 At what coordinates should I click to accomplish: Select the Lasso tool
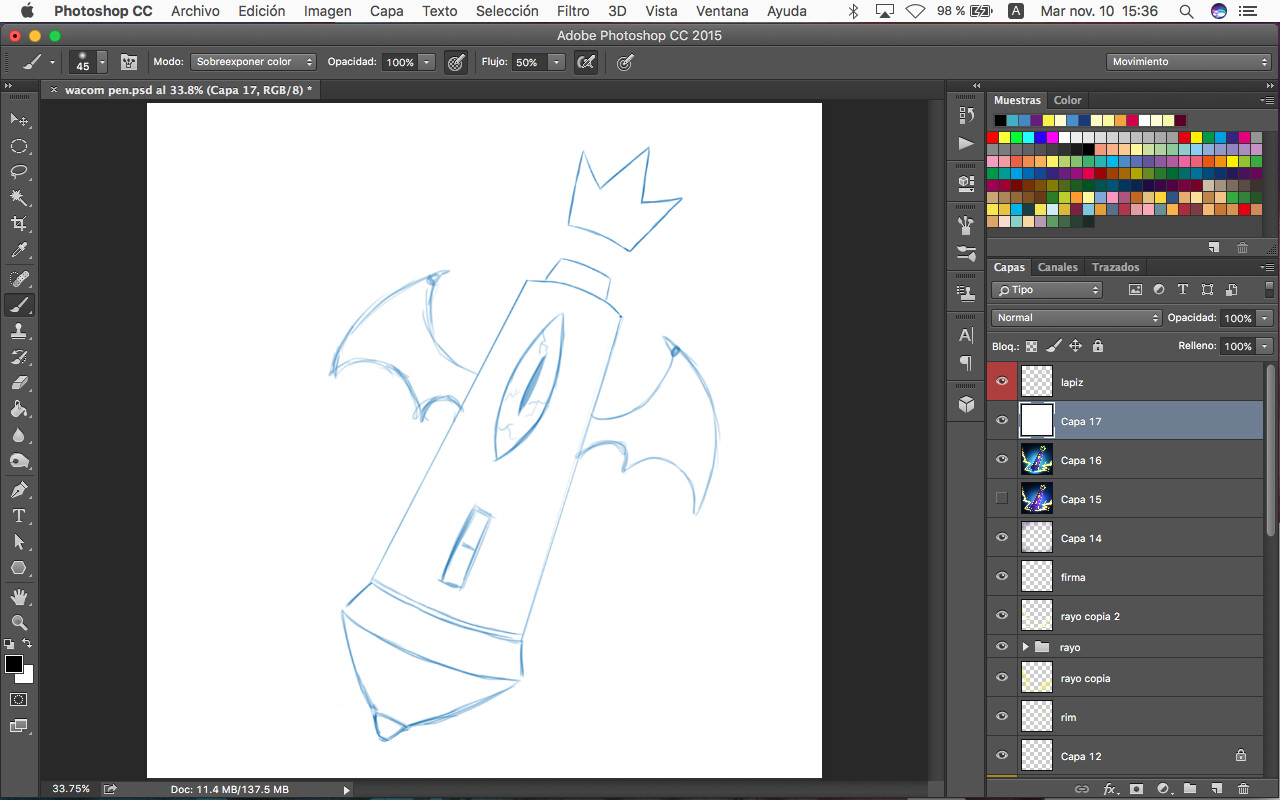(x=19, y=172)
